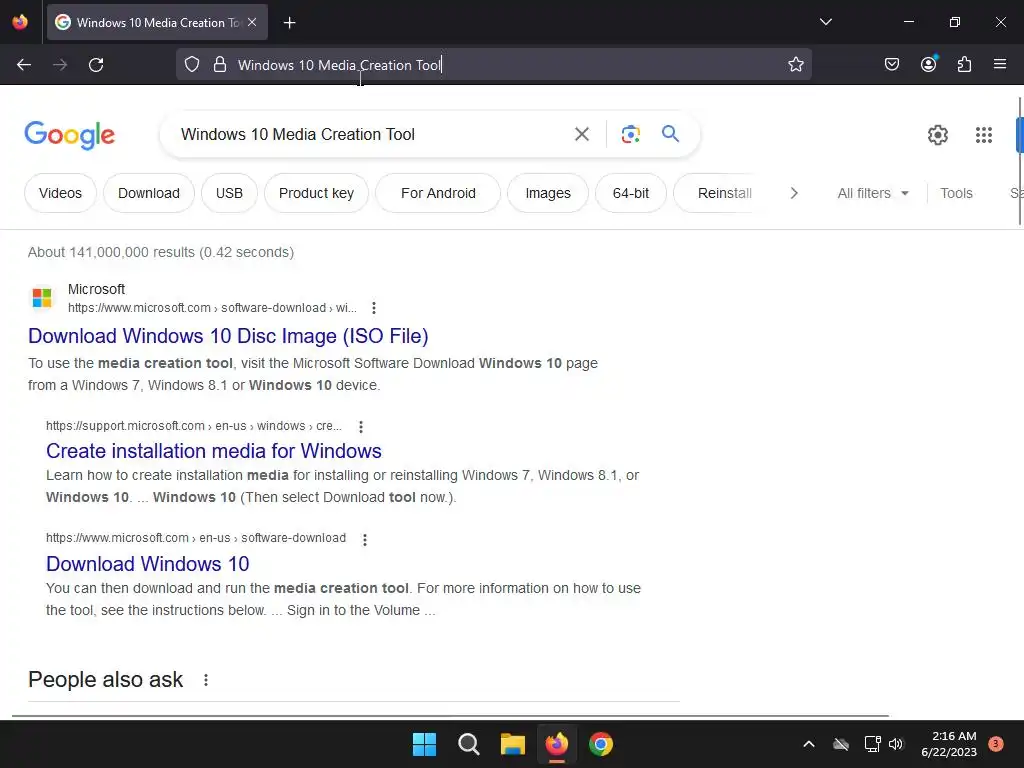Click Microsoft favicon in first result
The image size is (1024, 768).
click(42, 298)
